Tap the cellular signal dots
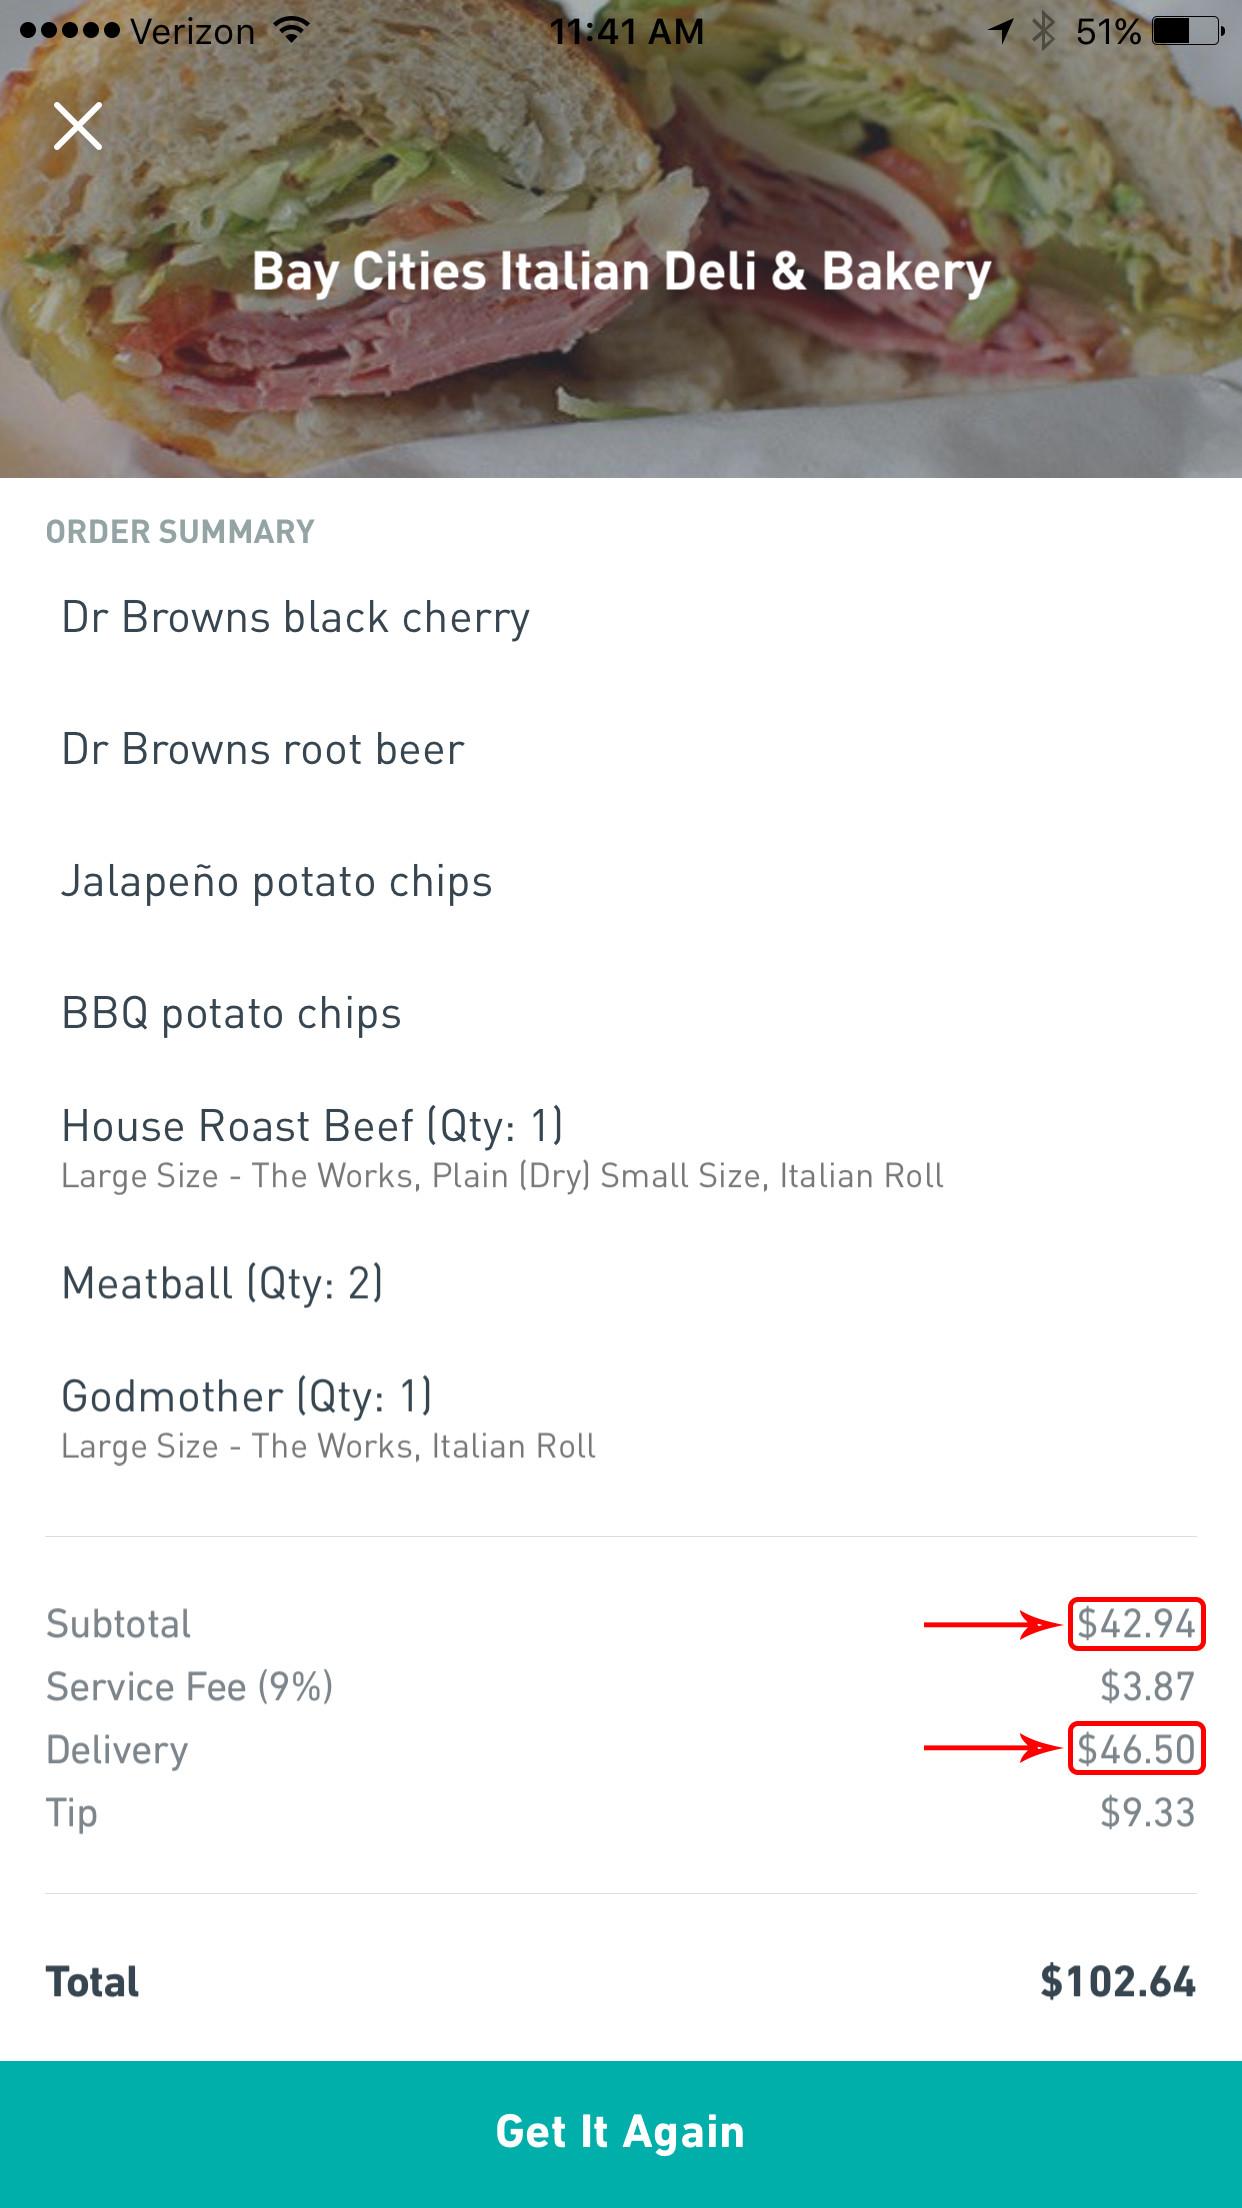The image size is (1242, 2208). tap(69, 32)
